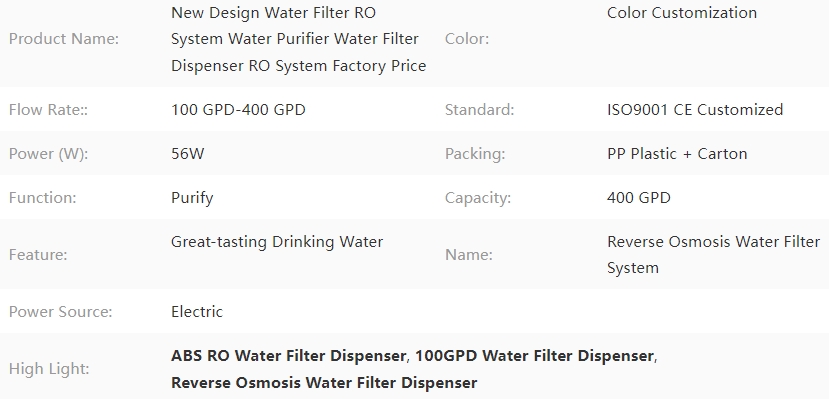Screen dimensions: 829x399
Task: Select the 100 GPD-400 GPD value
Action: coord(238,109)
